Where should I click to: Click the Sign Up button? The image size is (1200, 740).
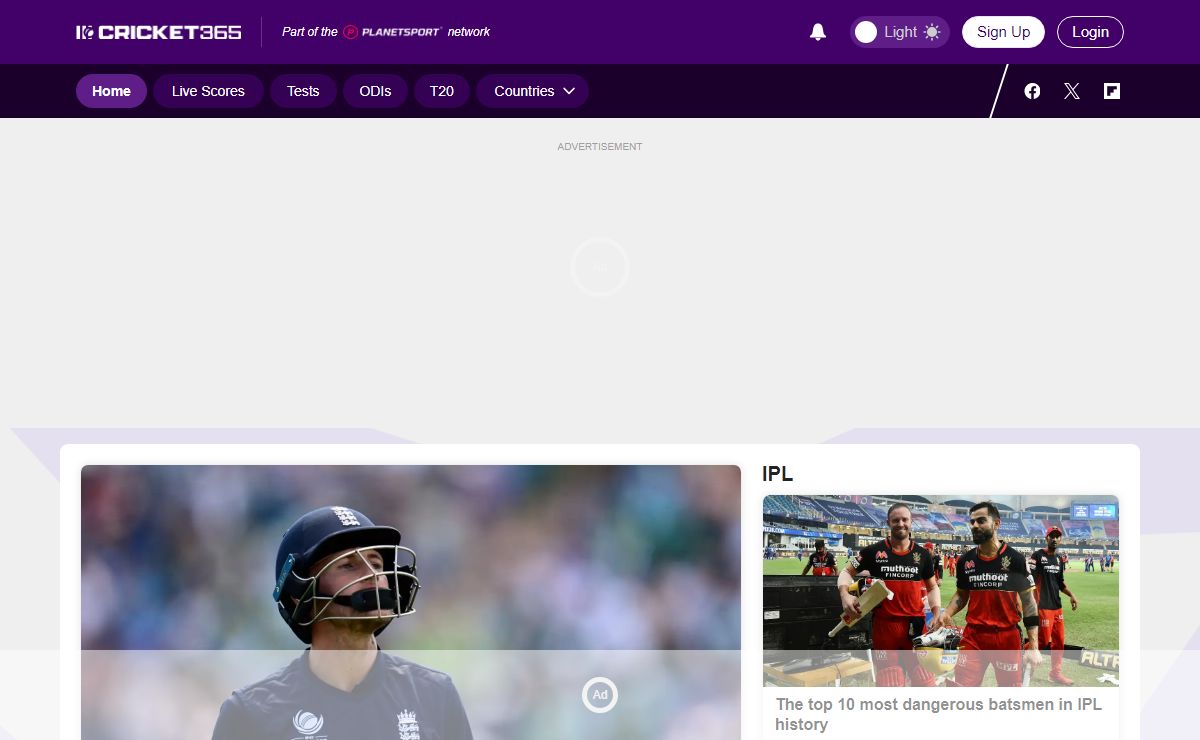pyautogui.click(x=1003, y=32)
